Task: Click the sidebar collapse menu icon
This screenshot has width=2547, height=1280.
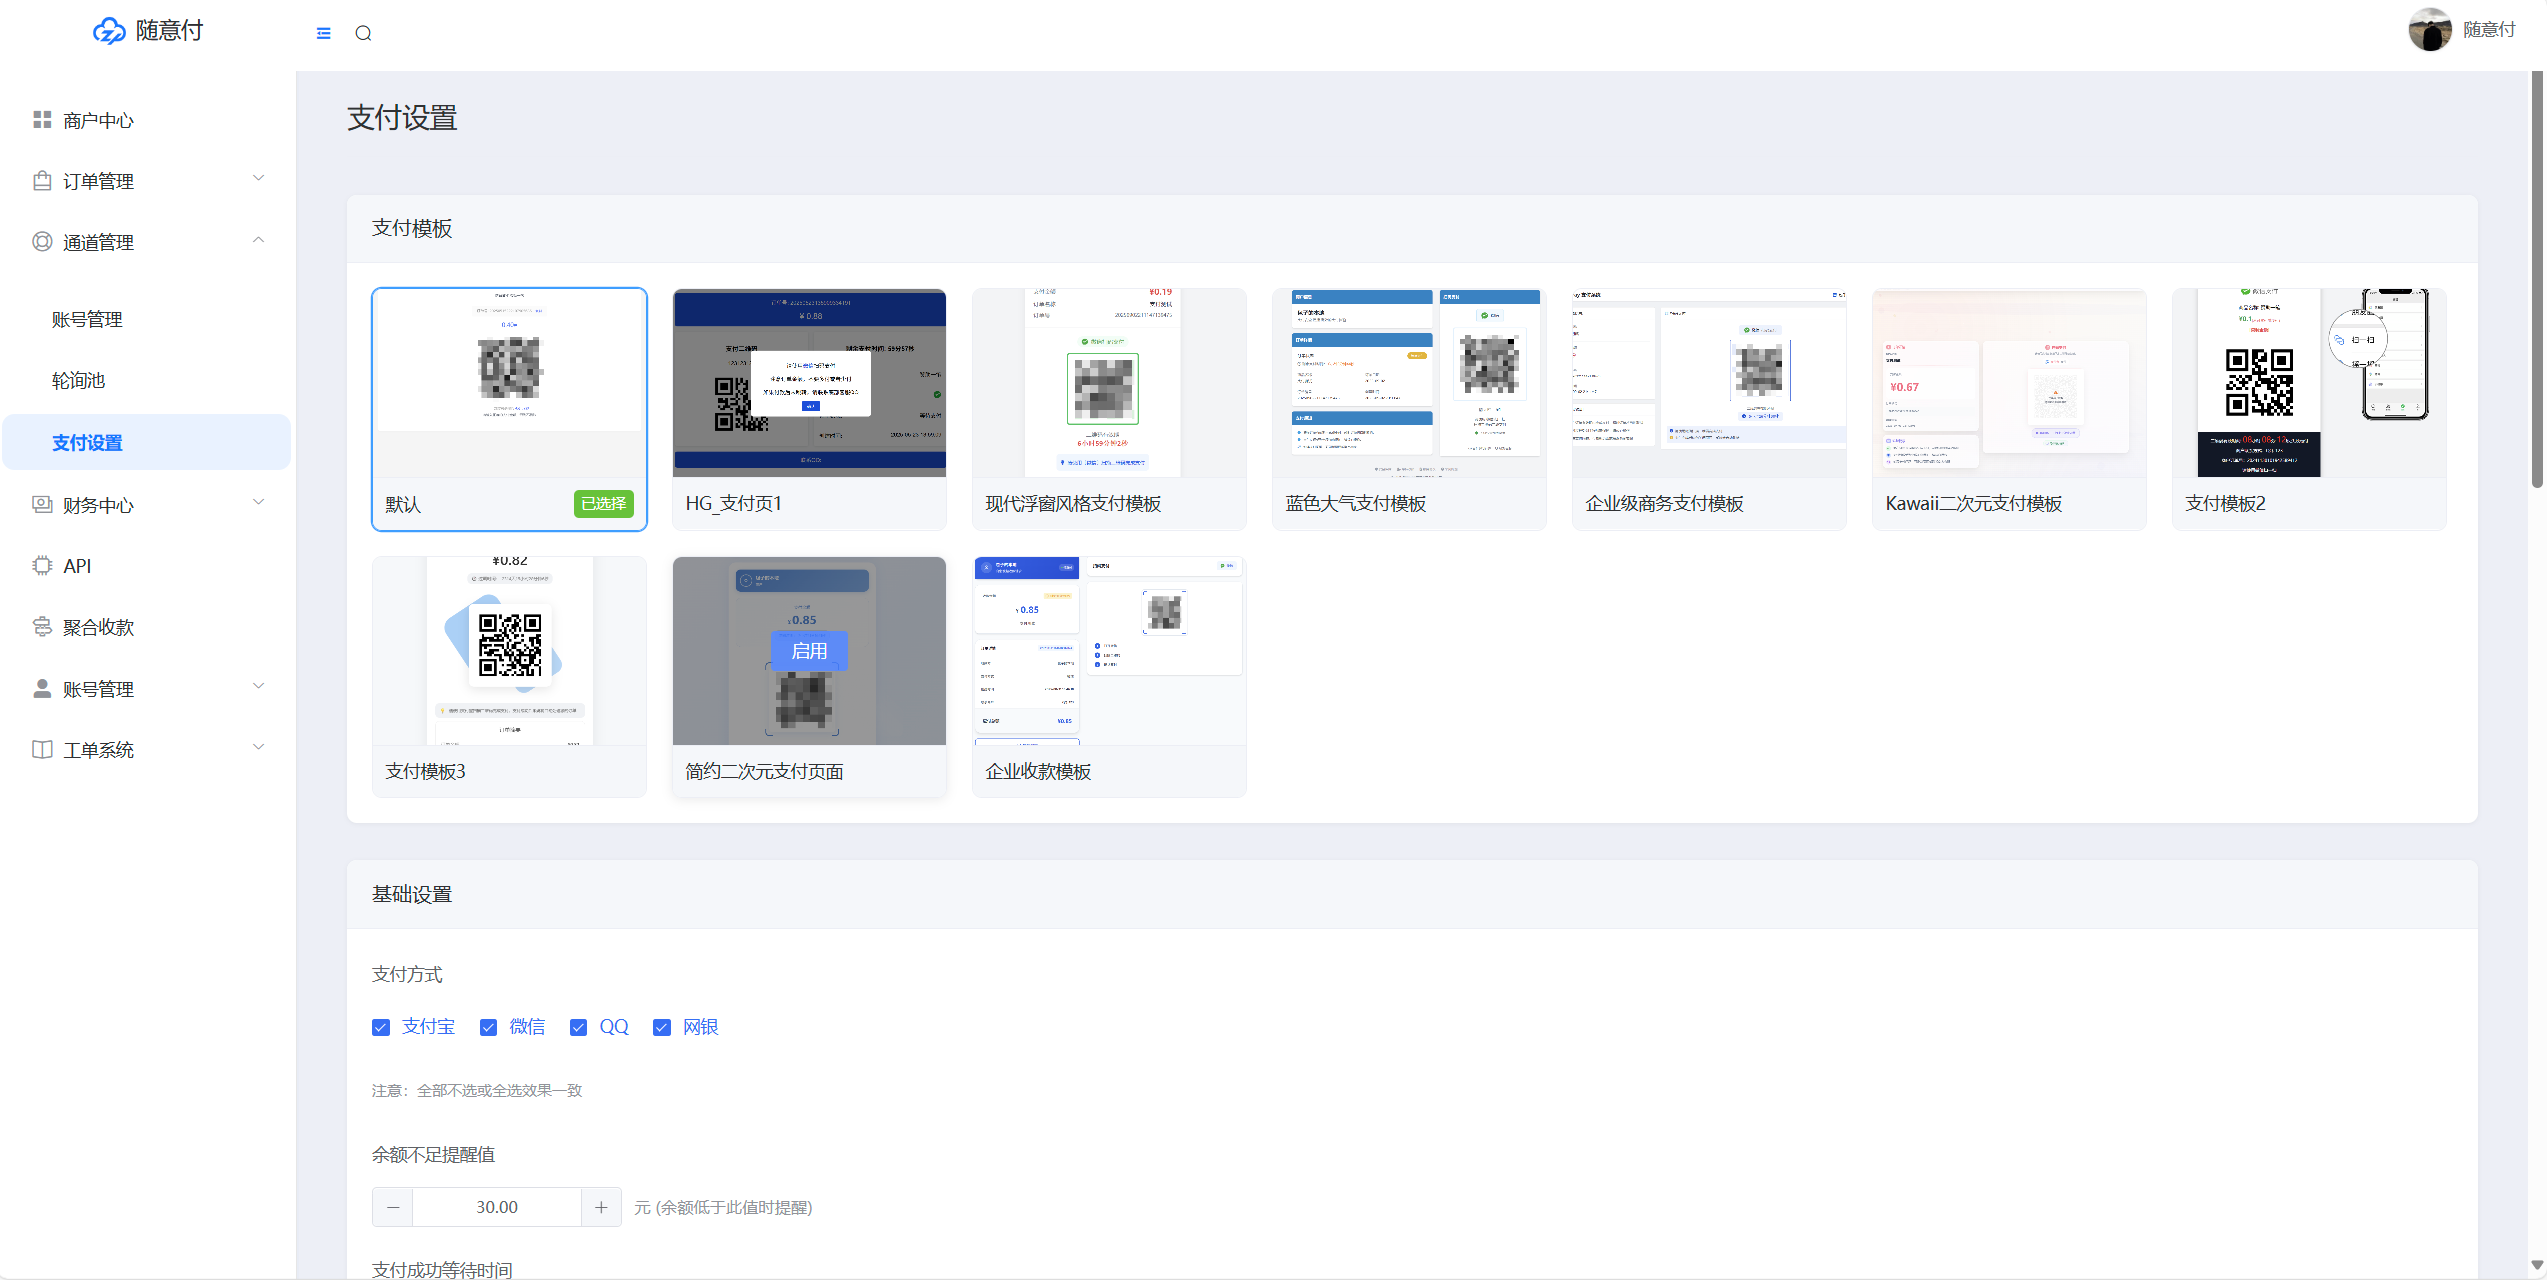Action: [323, 33]
